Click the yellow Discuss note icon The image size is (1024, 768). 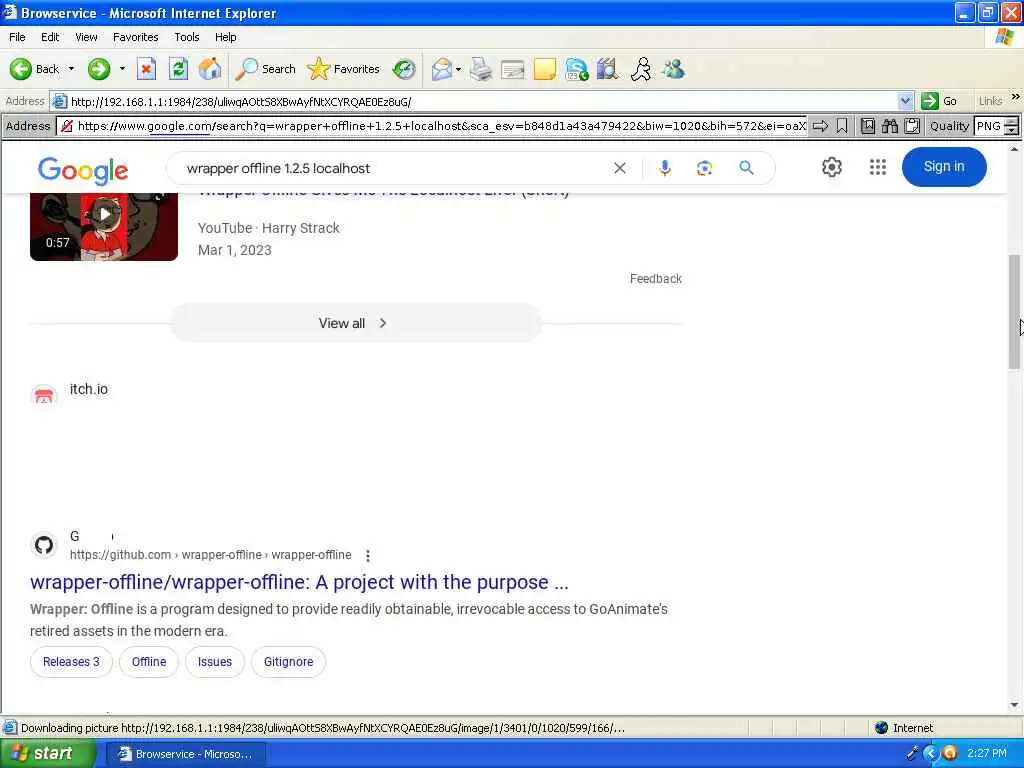pos(545,69)
